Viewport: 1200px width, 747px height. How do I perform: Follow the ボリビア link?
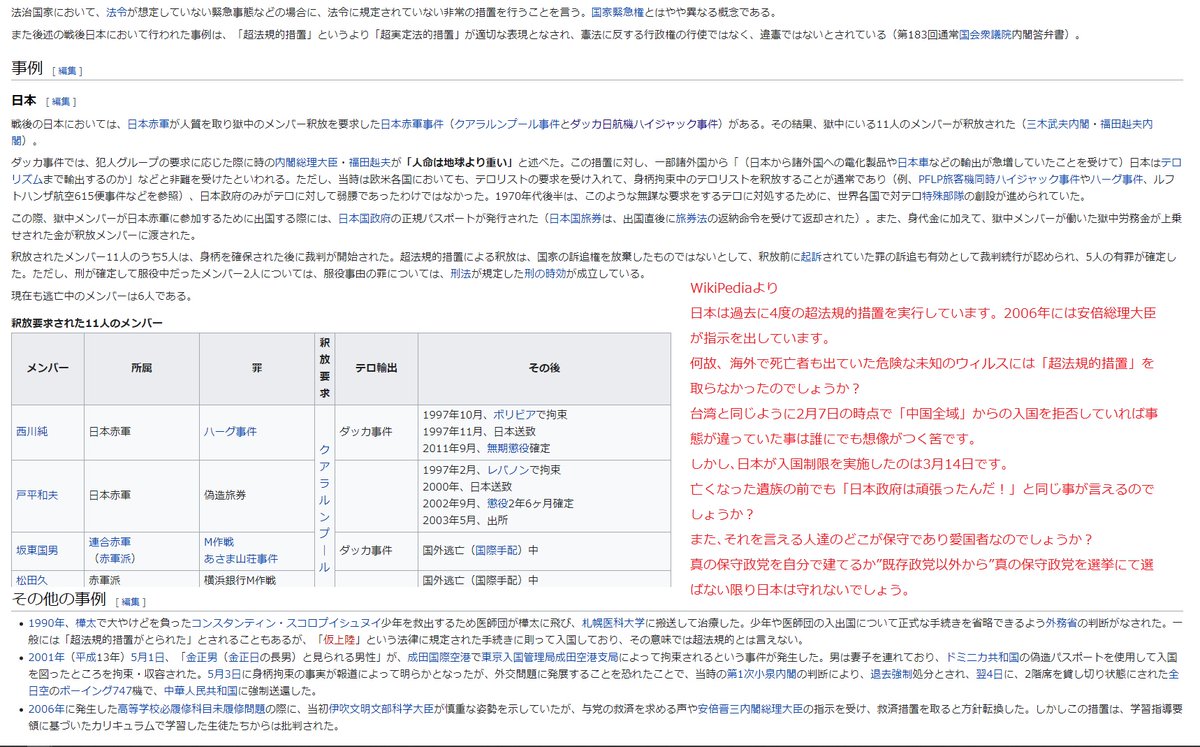click(516, 415)
